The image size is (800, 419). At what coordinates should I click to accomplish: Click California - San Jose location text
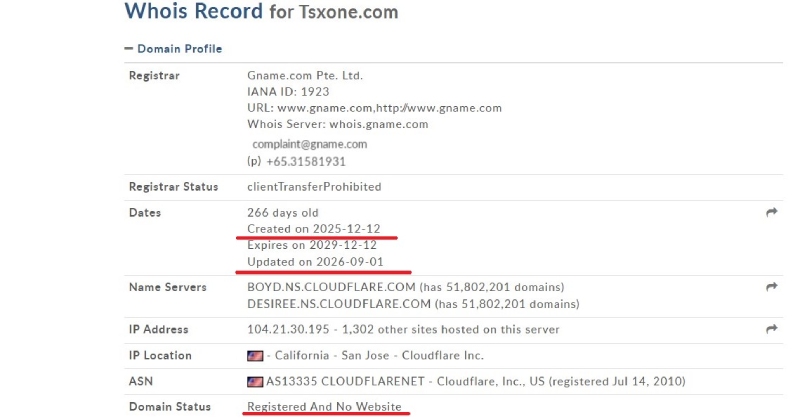332,356
